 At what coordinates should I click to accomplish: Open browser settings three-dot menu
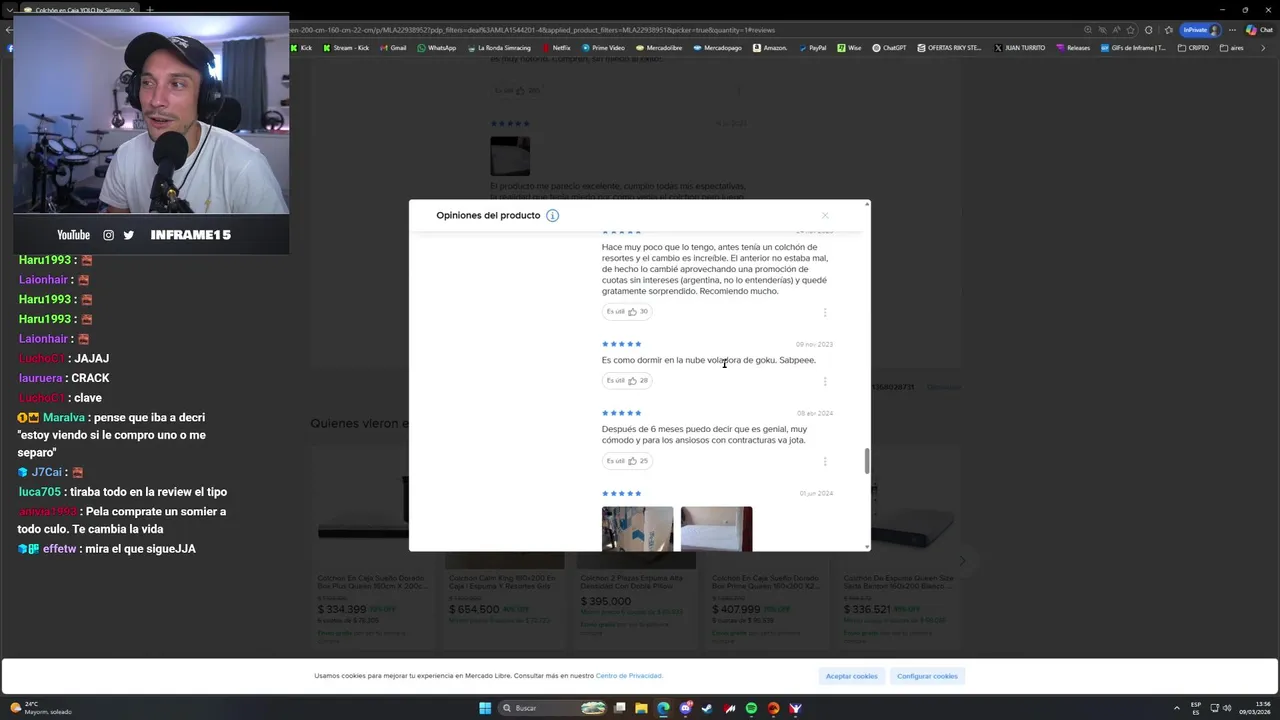(1232, 30)
